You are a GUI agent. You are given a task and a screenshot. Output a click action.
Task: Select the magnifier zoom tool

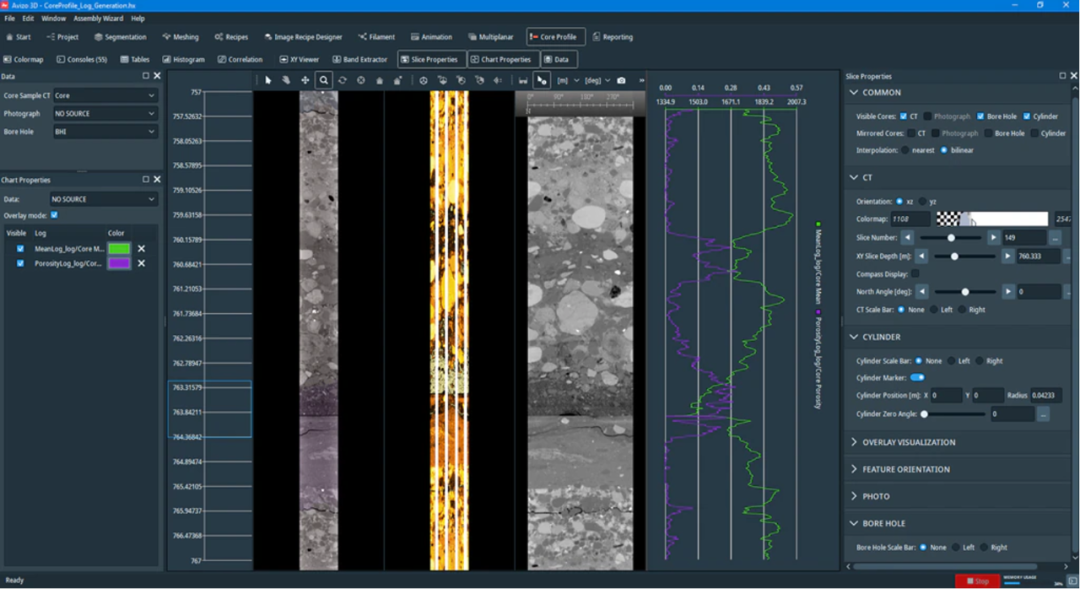(324, 80)
